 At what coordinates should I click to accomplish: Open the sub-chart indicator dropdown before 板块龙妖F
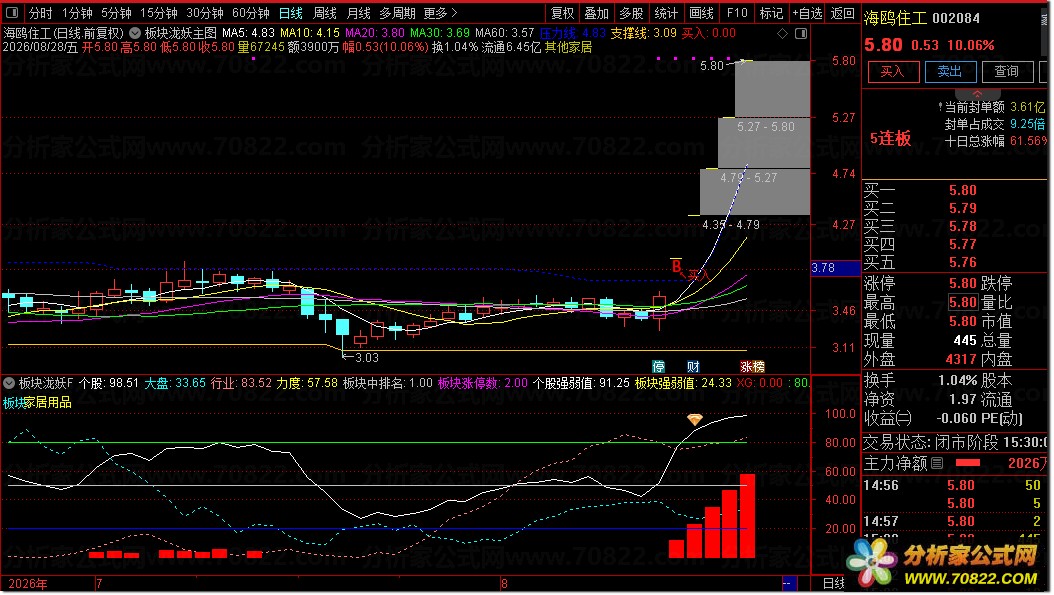9,383
